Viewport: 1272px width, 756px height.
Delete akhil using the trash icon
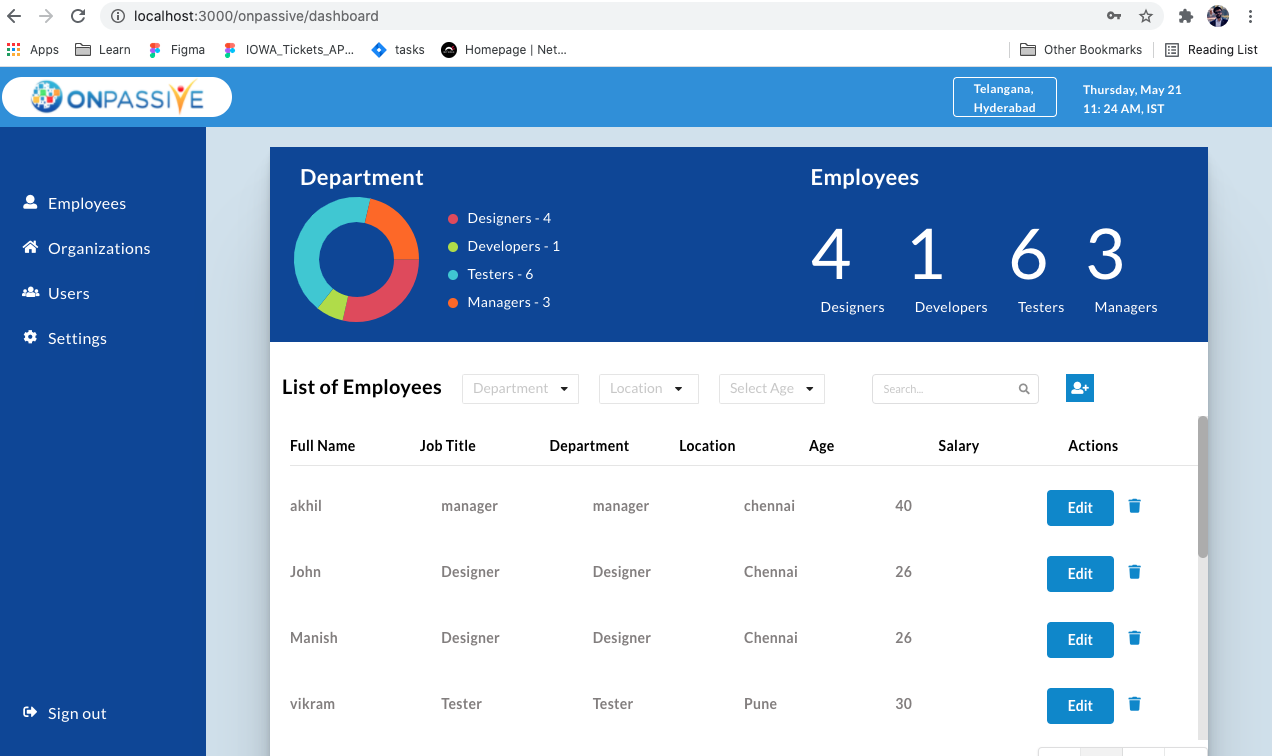pyautogui.click(x=1134, y=506)
